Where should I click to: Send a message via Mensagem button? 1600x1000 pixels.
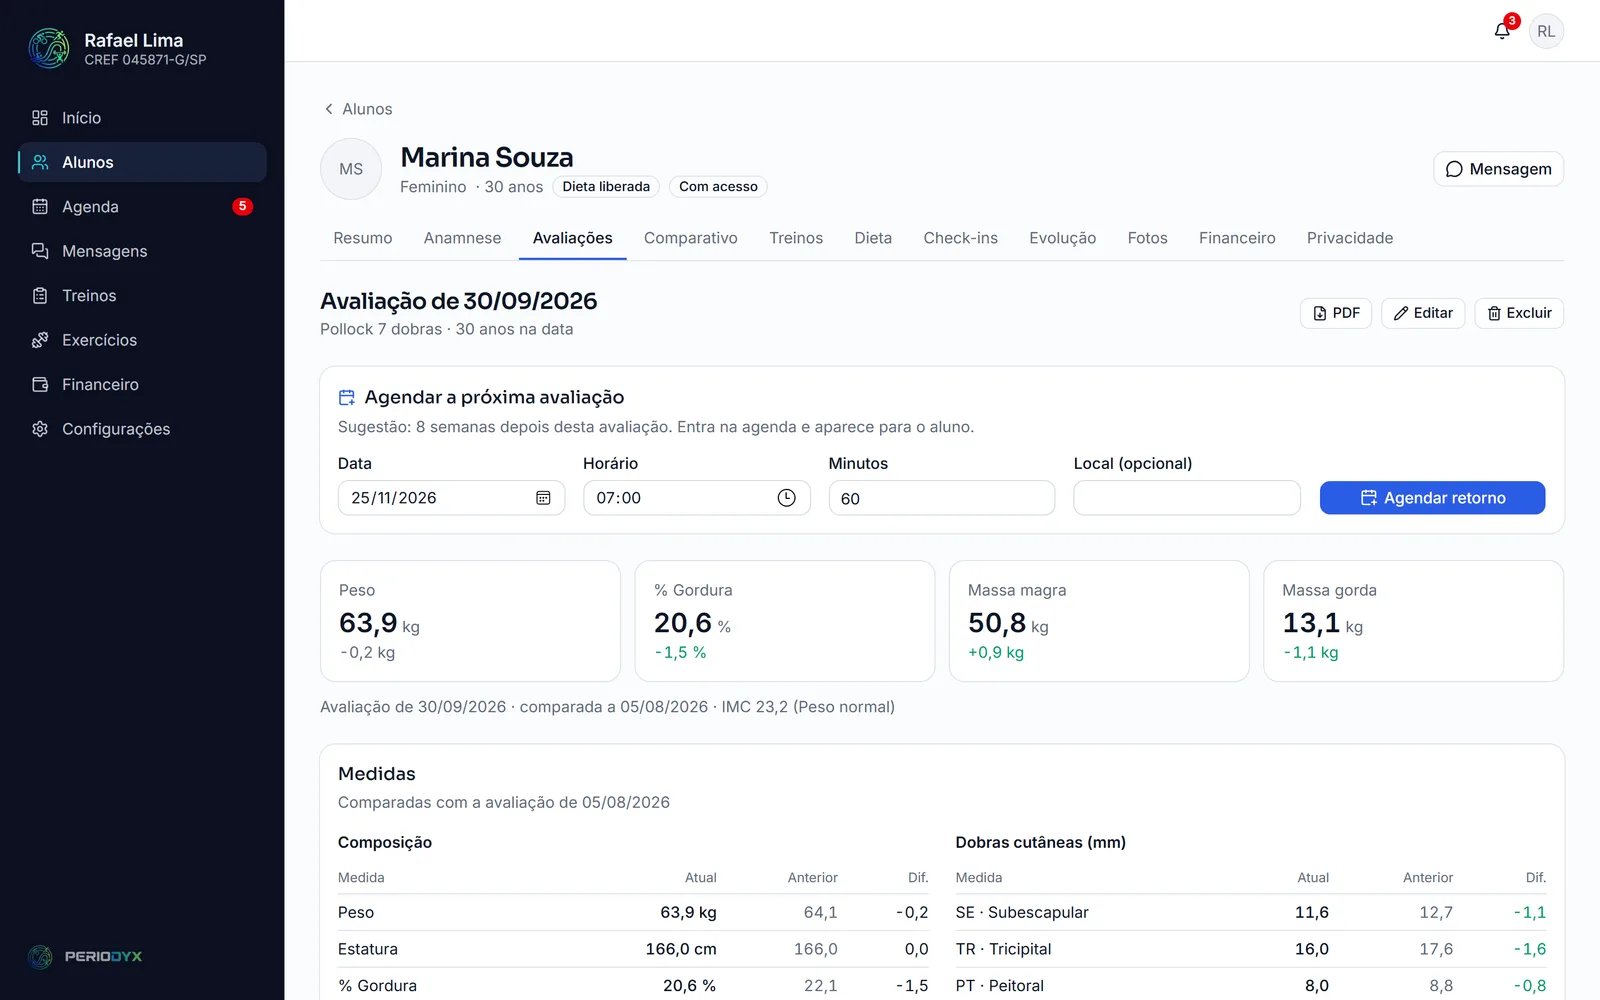pyautogui.click(x=1498, y=169)
